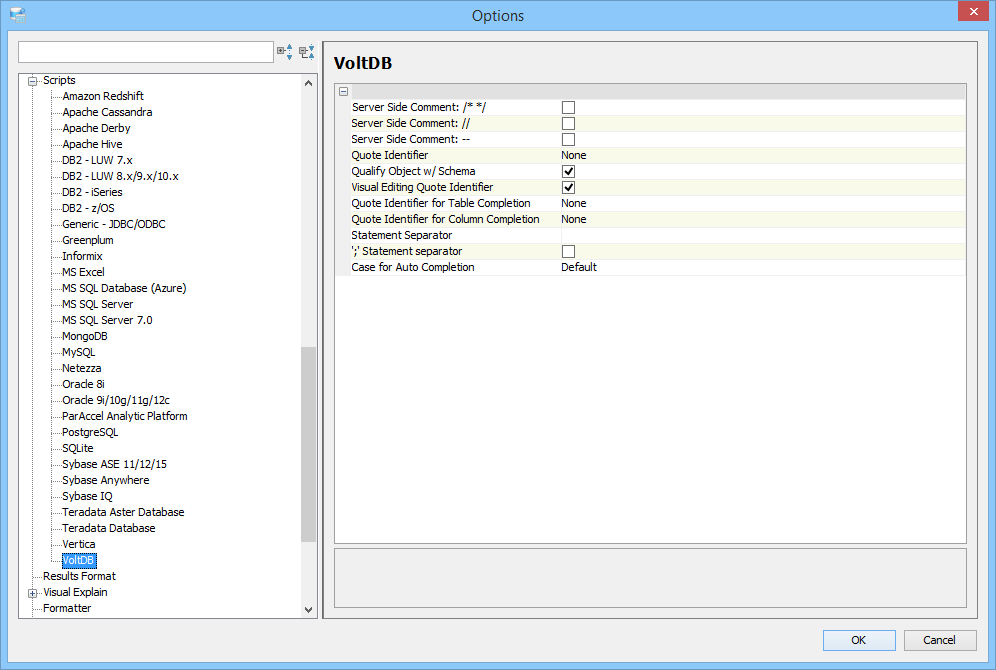The image size is (996, 670).
Task: Select DB2 - iSeries
Action: (x=92, y=192)
